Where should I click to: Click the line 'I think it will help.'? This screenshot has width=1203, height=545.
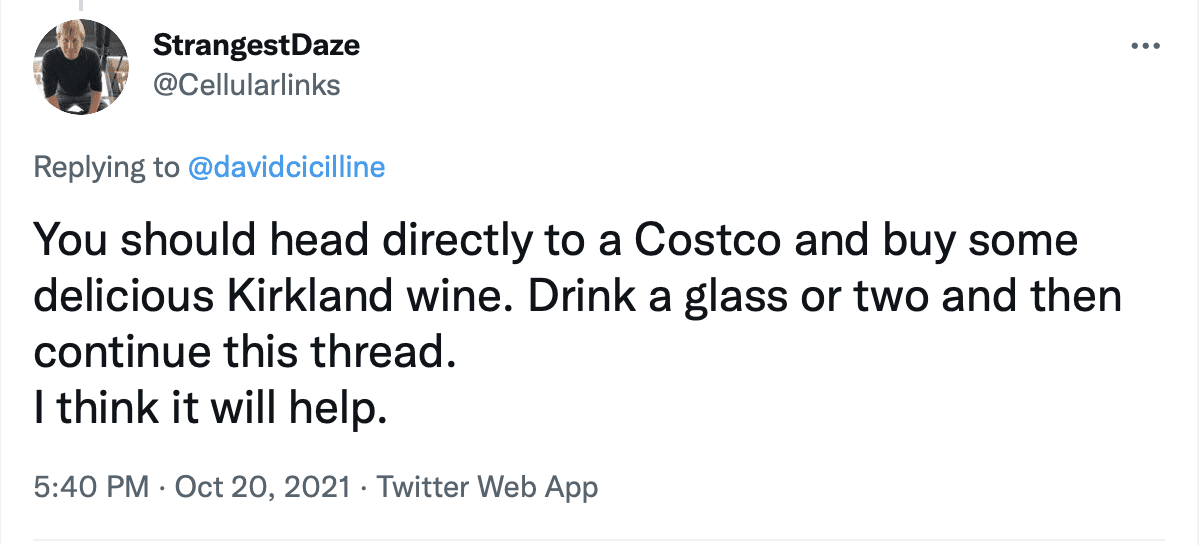[210, 410]
